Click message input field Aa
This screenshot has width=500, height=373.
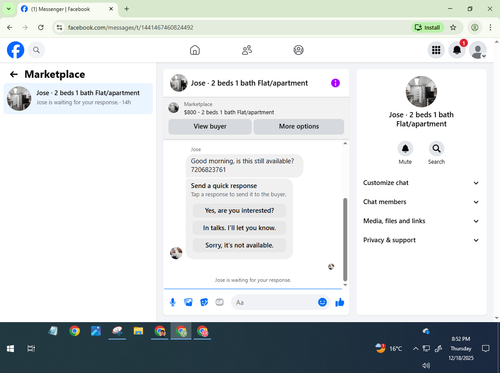coord(274,302)
